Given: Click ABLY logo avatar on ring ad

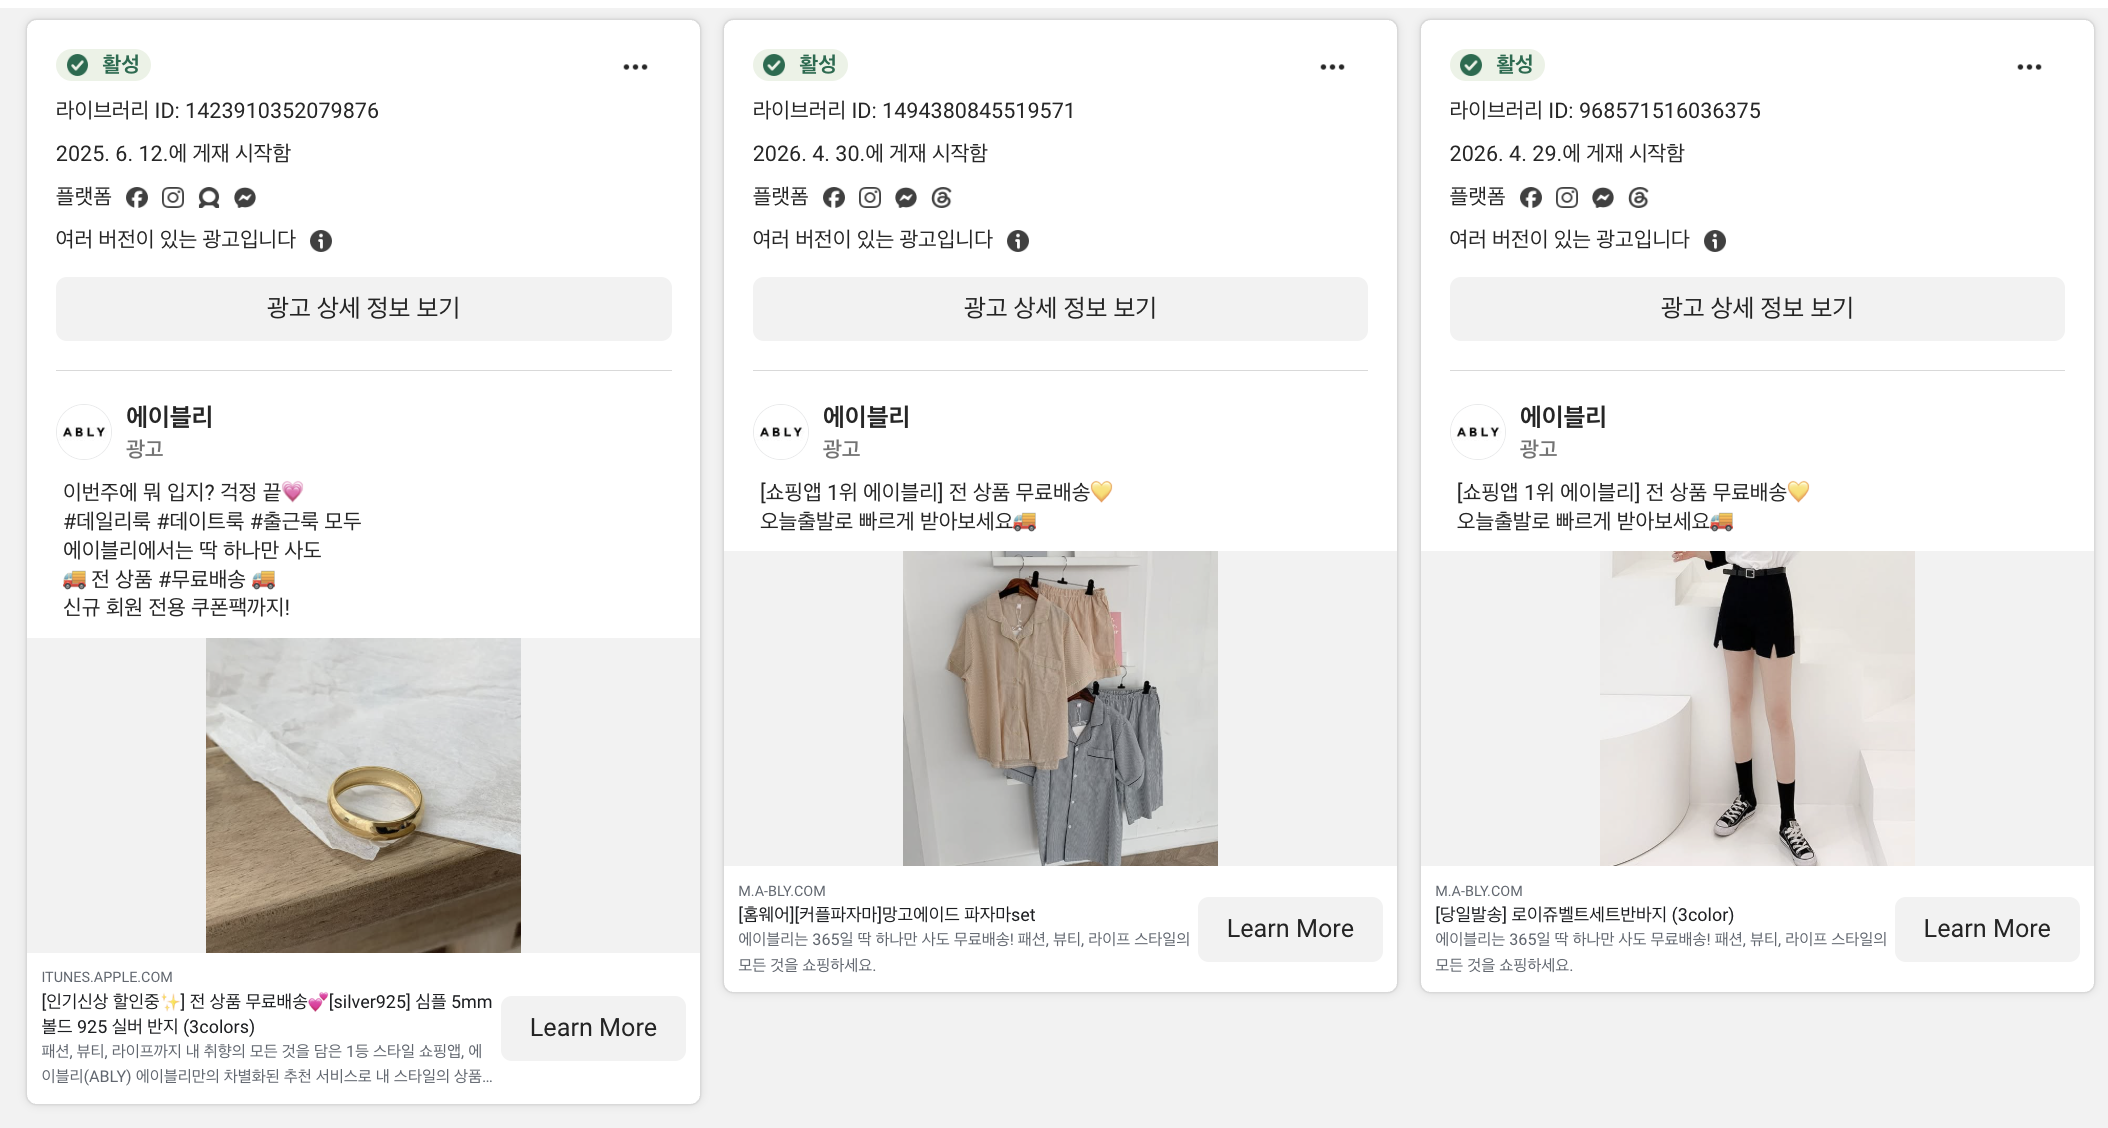Looking at the screenshot, I should coord(84,432).
